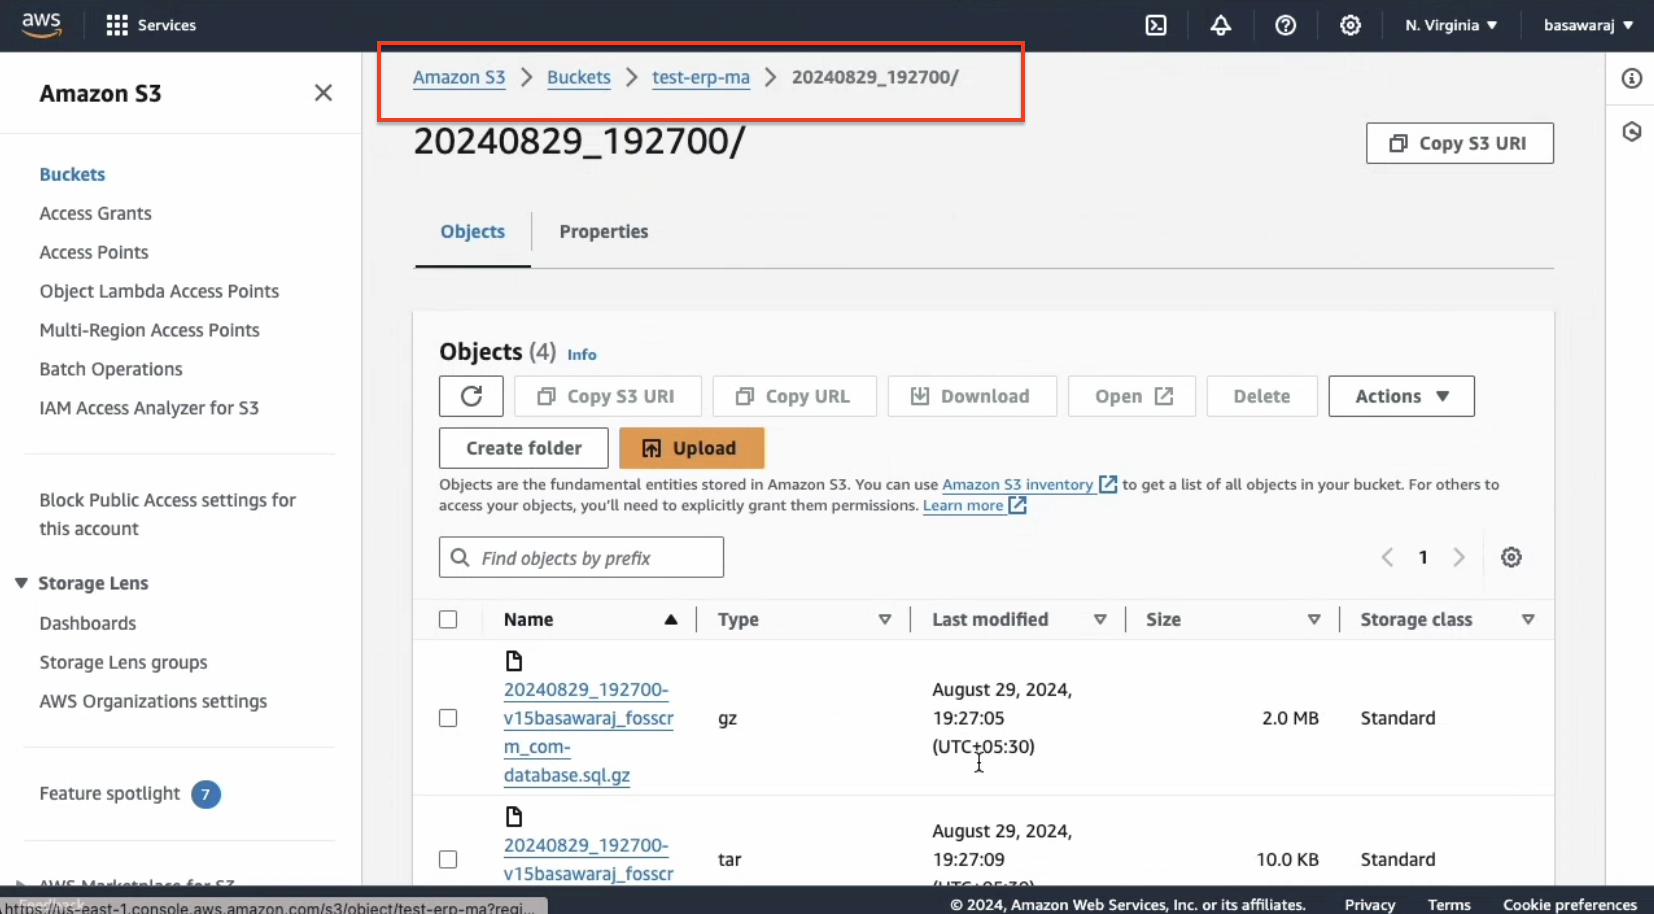The height and width of the screenshot is (914, 1654).
Task: Tick the checkbox for the tar object
Action: pyautogui.click(x=448, y=859)
